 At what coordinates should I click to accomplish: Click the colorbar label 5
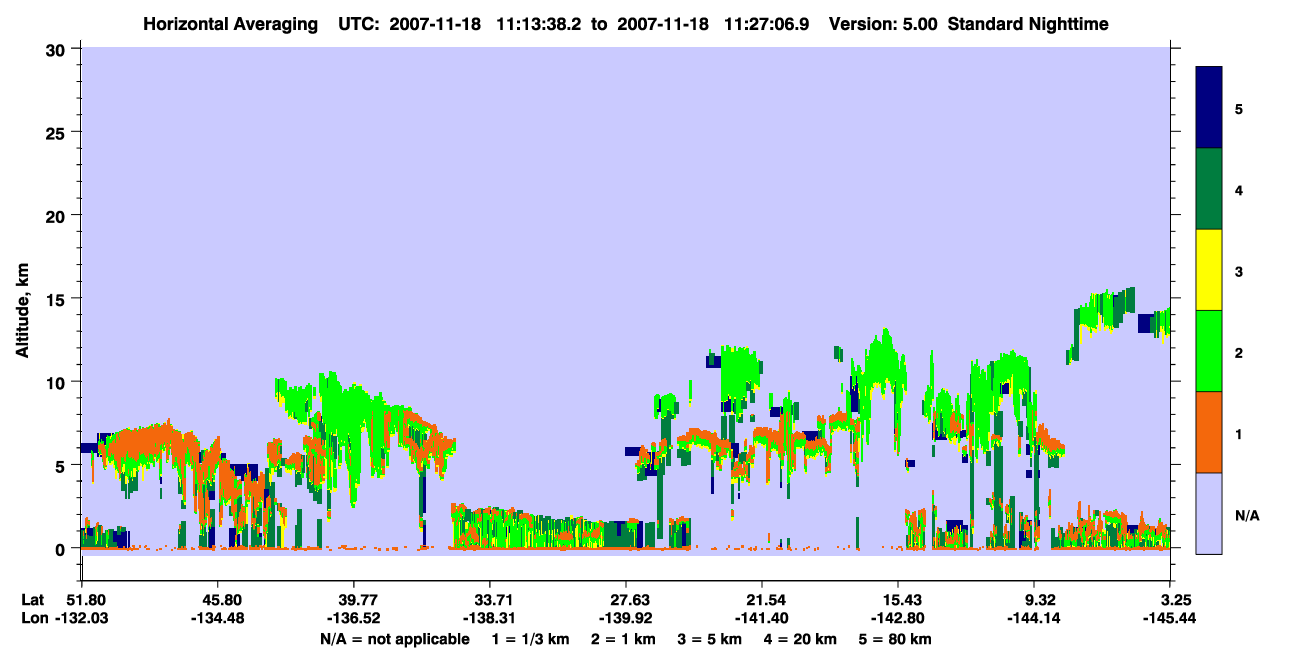1239,109
